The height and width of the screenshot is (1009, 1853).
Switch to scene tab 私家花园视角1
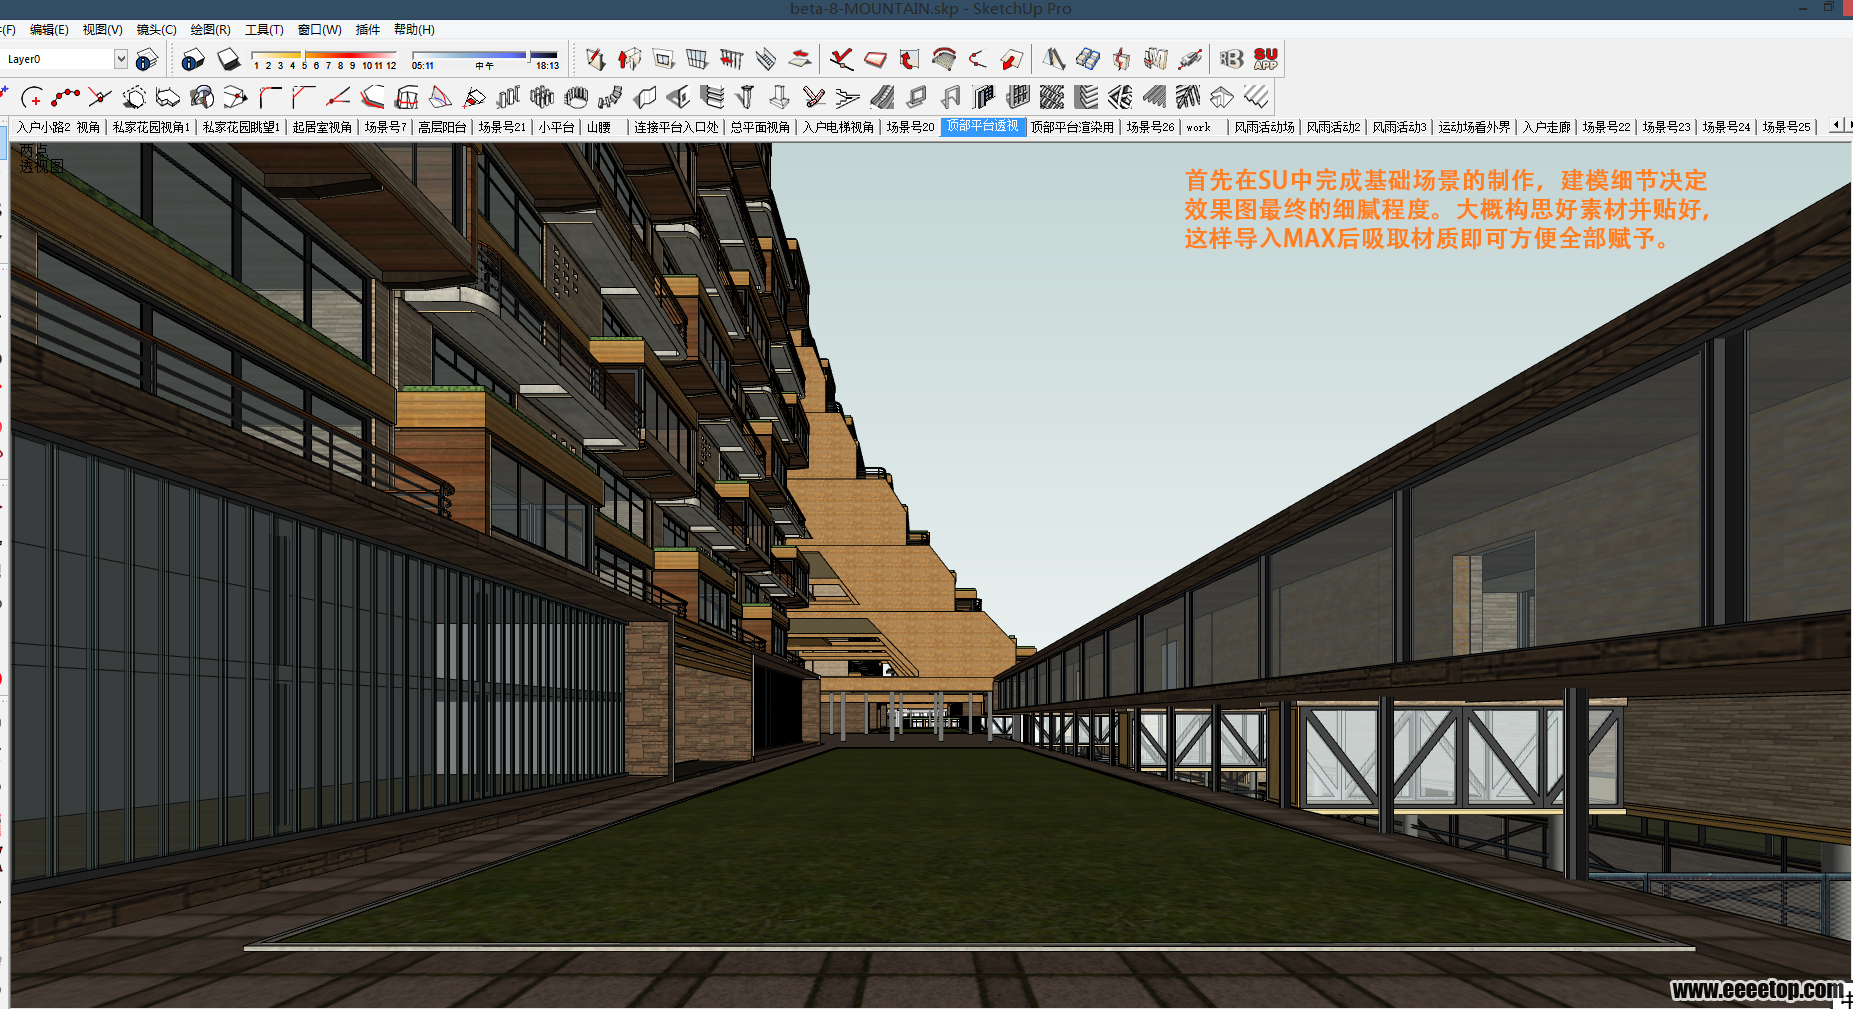point(150,127)
